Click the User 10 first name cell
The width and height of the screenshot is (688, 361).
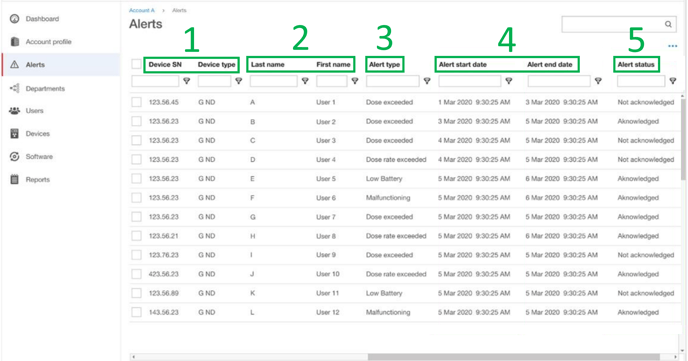[328, 274]
